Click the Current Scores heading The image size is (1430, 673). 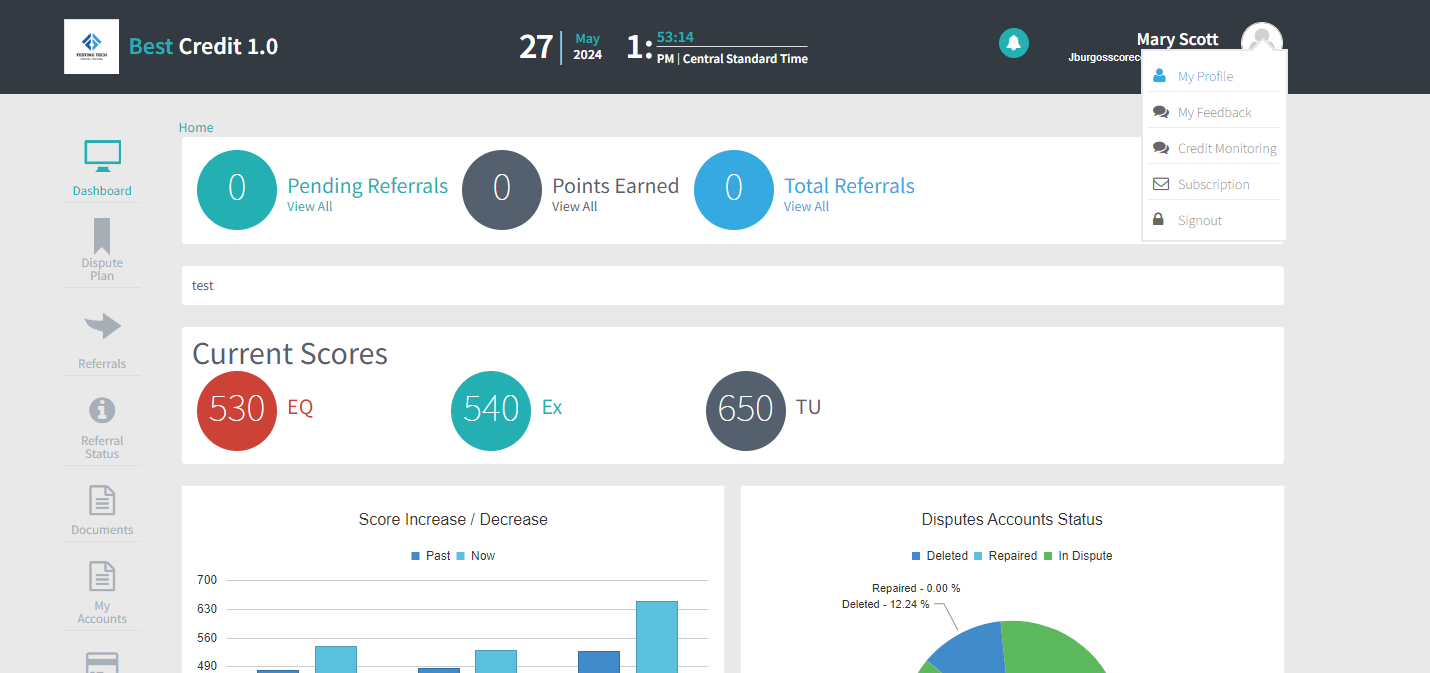[290, 353]
